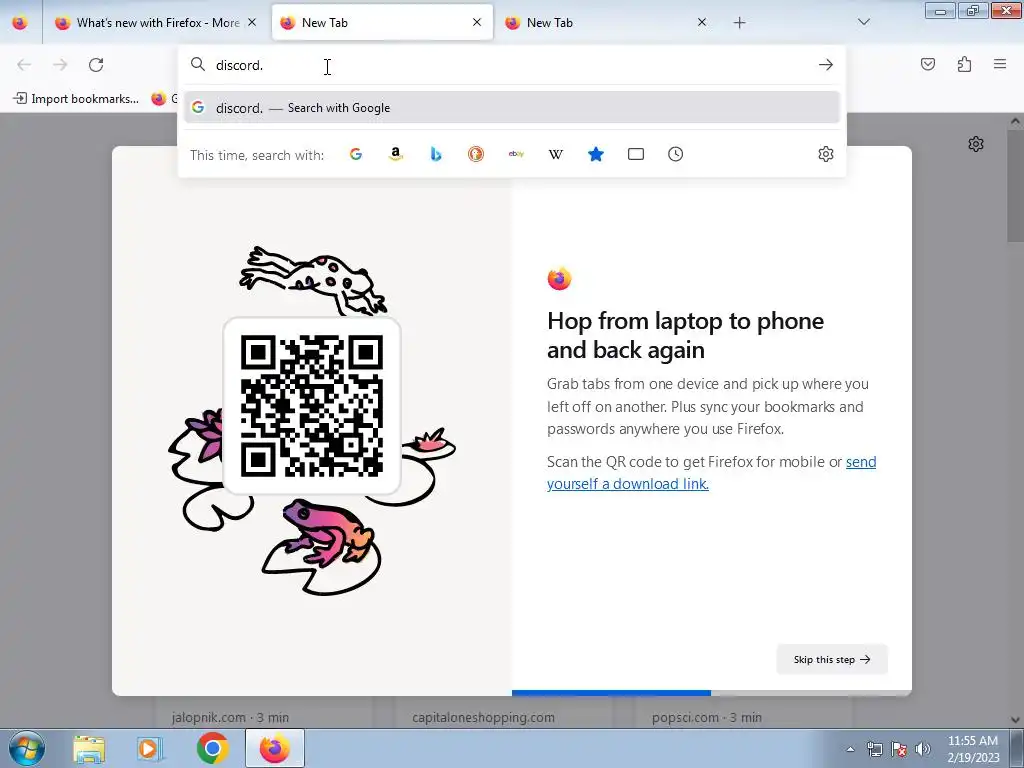
Task: Click Firefox taskbar button
Action: [275, 748]
